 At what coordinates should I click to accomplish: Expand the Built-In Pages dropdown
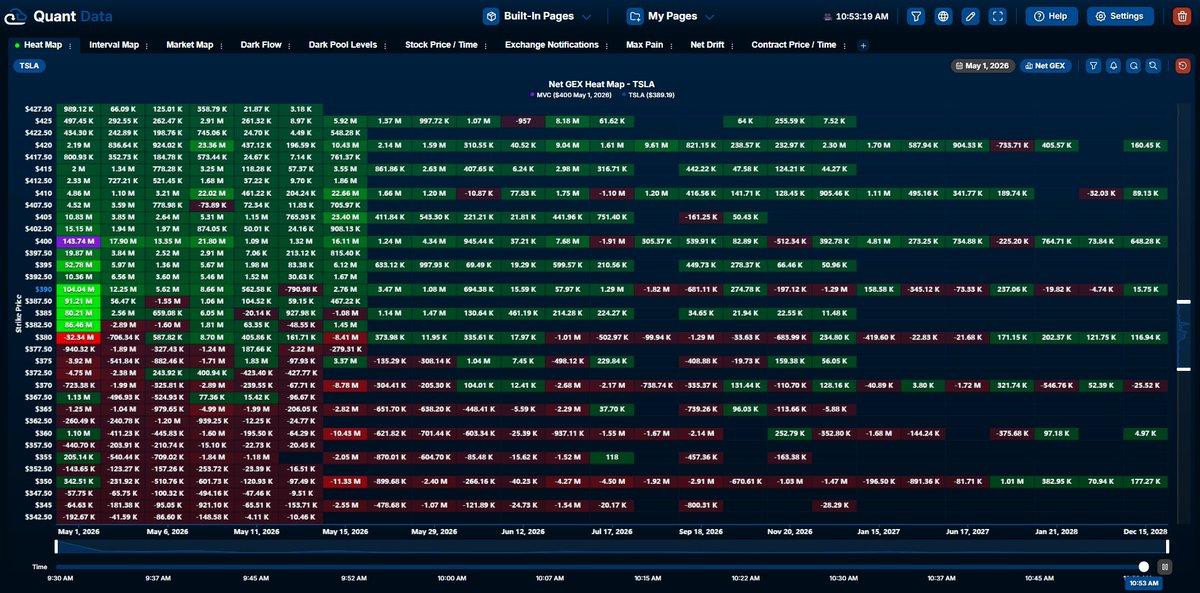pyautogui.click(x=538, y=16)
